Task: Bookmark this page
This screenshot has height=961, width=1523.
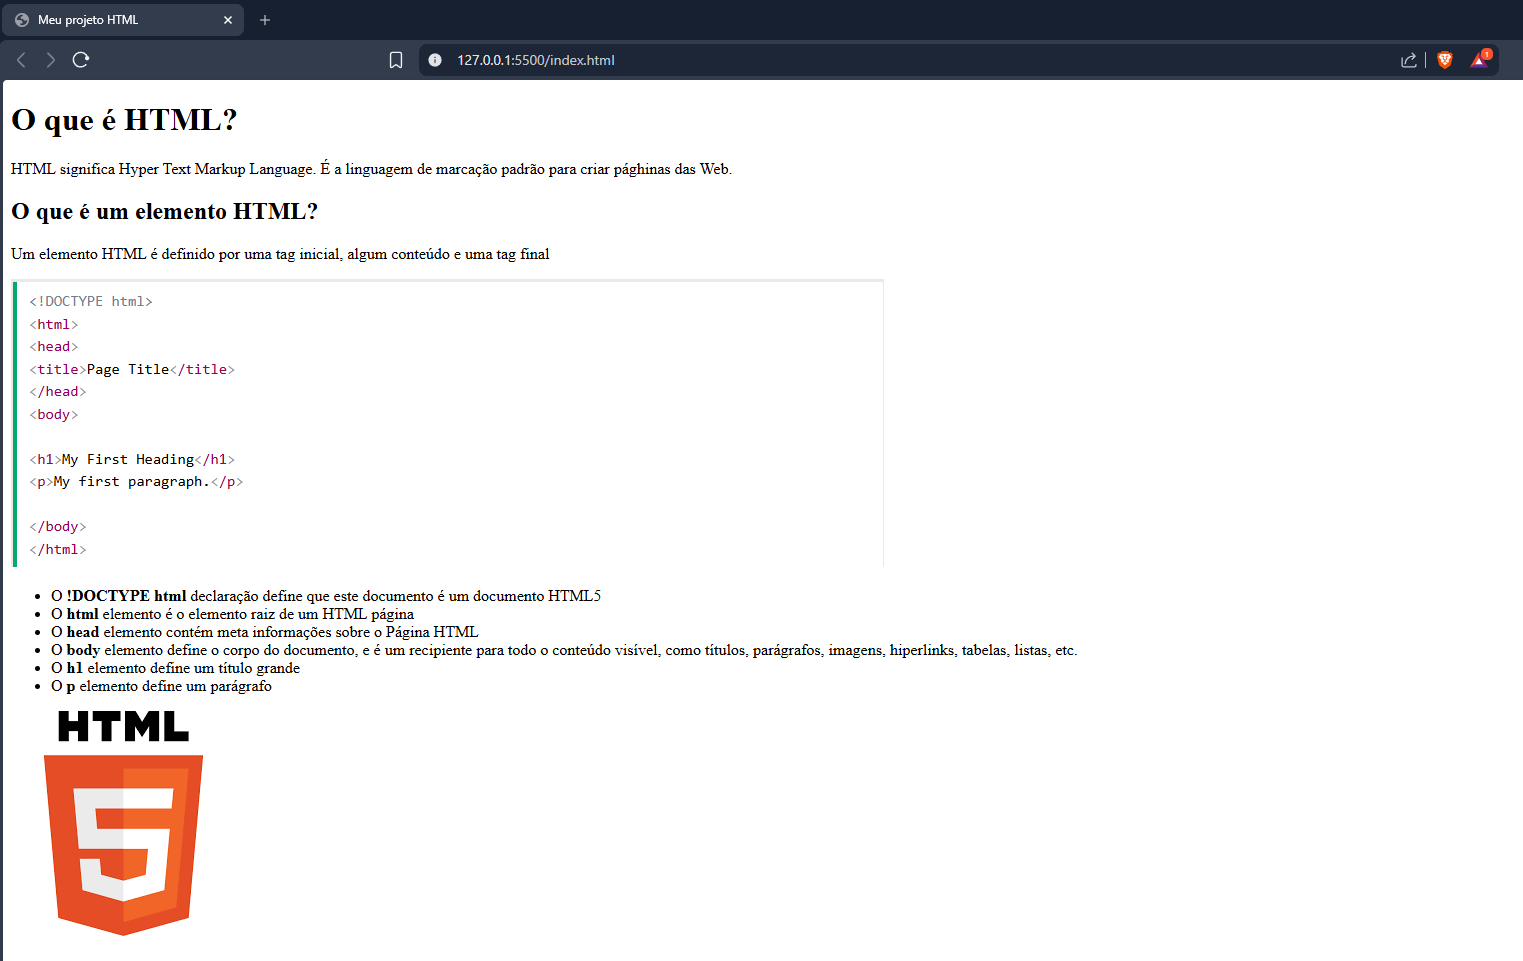Action: pos(396,60)
